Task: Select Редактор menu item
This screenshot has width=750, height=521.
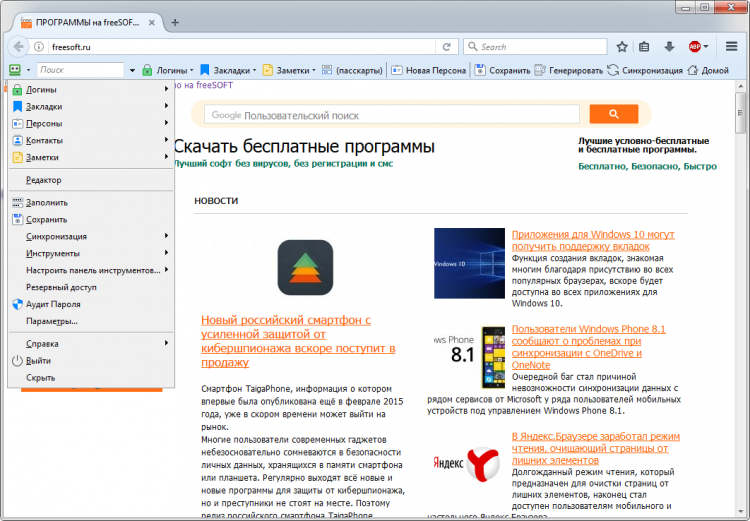Action: tap(91, 180)
